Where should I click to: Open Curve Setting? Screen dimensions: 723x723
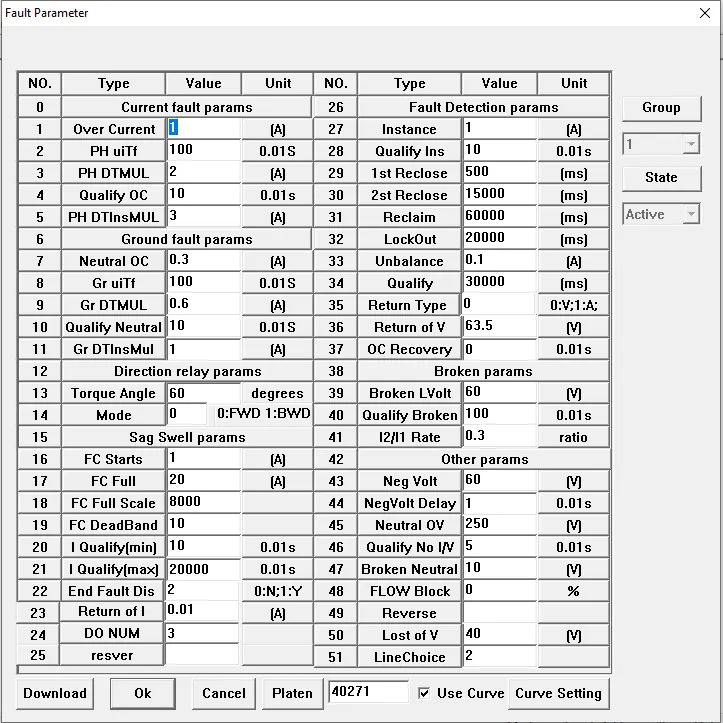[558, 693]
